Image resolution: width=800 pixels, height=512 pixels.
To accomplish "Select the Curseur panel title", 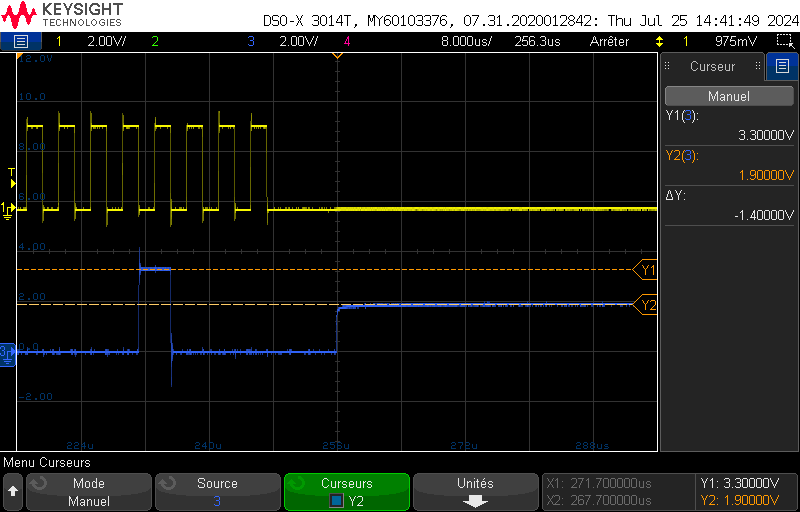I will click(712, 66).
